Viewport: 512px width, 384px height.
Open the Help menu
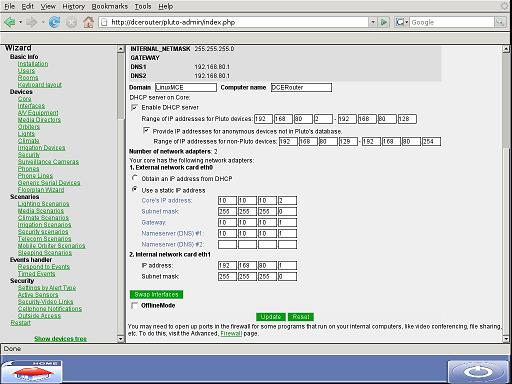point(165,6)
